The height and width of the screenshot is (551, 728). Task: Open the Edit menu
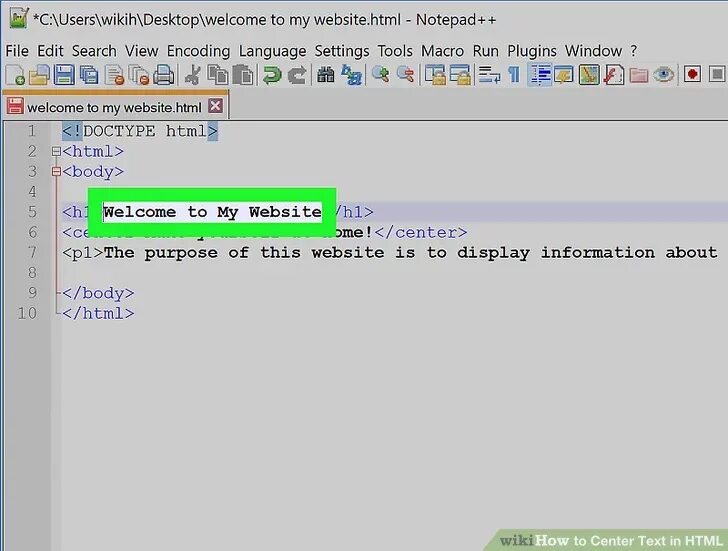point(50,51)
